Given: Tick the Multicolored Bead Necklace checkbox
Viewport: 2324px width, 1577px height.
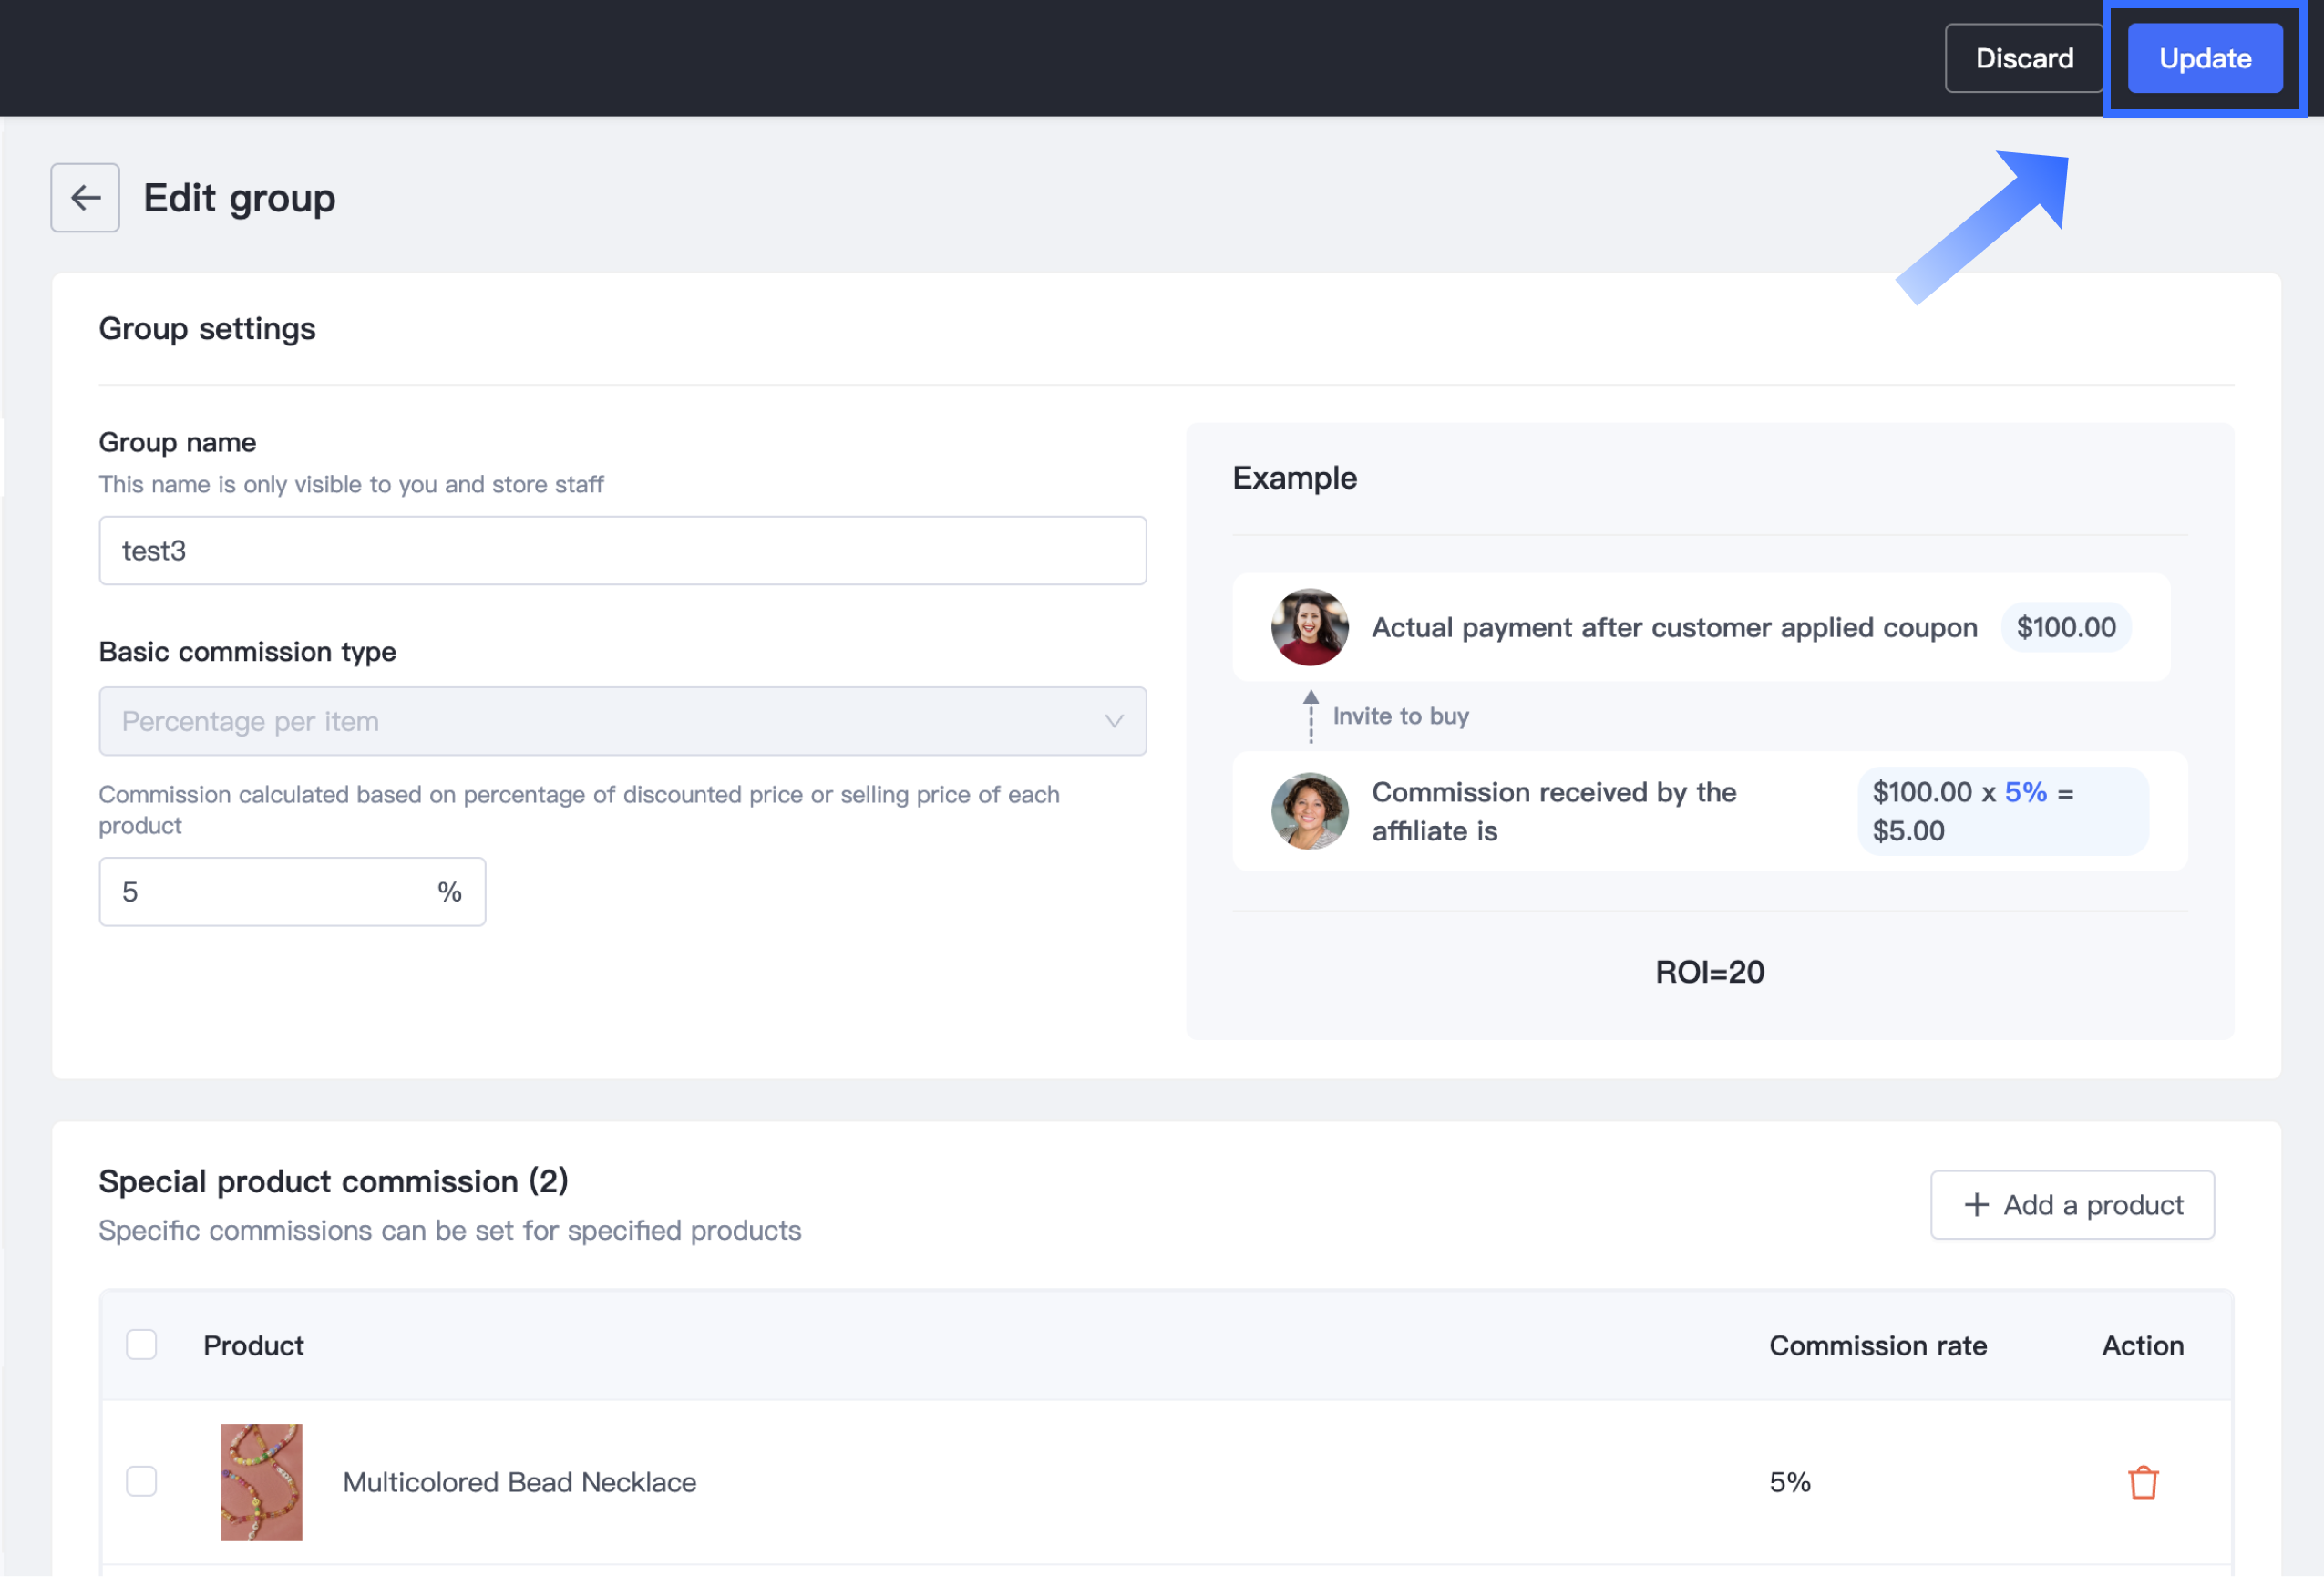Looking at the screenshot, I should [142, 1481].
